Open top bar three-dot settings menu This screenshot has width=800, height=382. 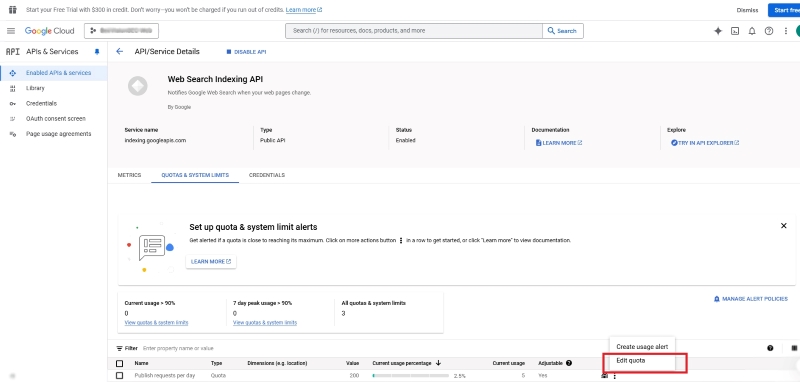tap(786, 31)
